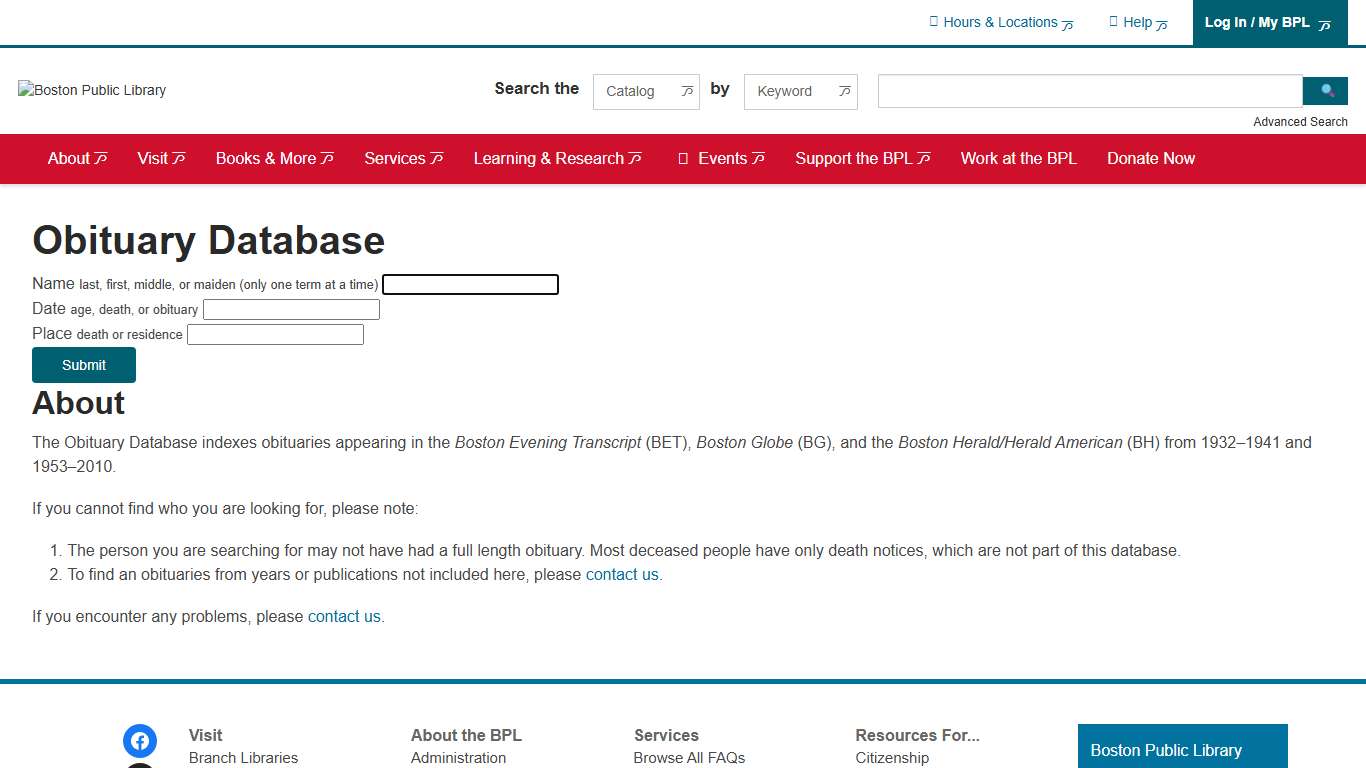Click the Hours & Locations clock icon
Screen dimensions: 1366x768
point(934,21)
